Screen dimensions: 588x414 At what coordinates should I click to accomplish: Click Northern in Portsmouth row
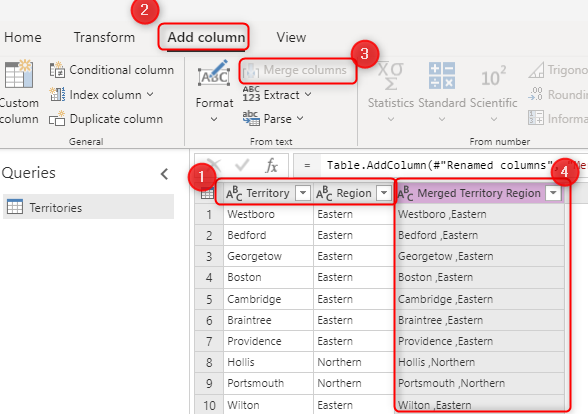point(354,383)
